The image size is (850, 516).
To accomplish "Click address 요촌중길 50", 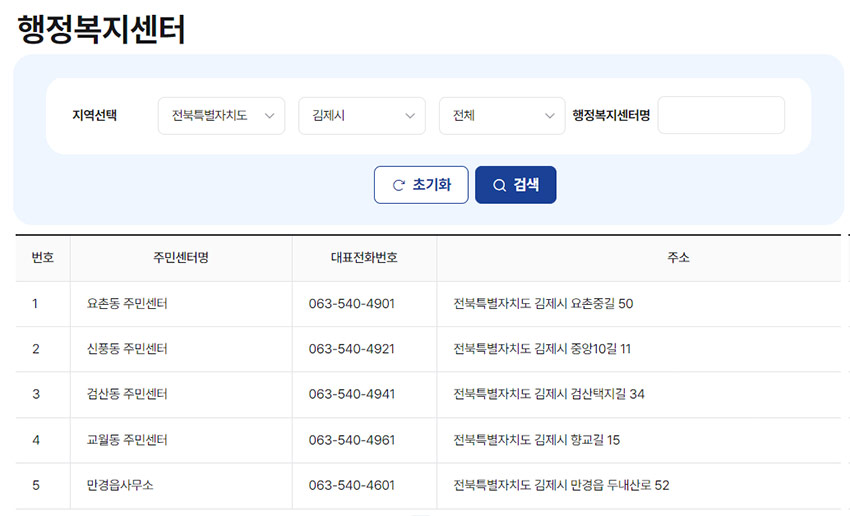I will coord(602,304).
